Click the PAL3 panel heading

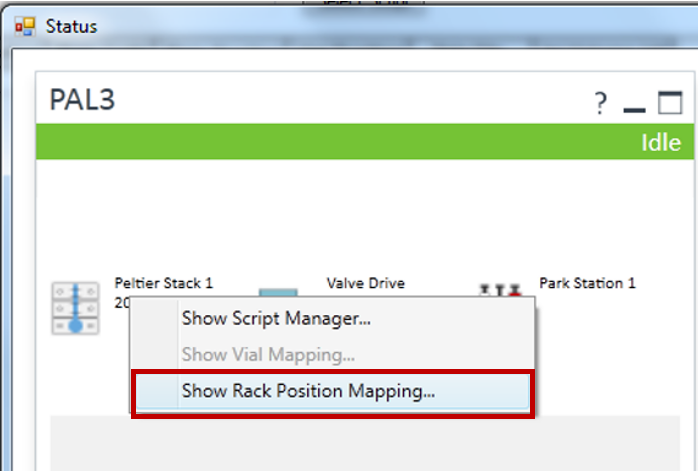(83, 100)
